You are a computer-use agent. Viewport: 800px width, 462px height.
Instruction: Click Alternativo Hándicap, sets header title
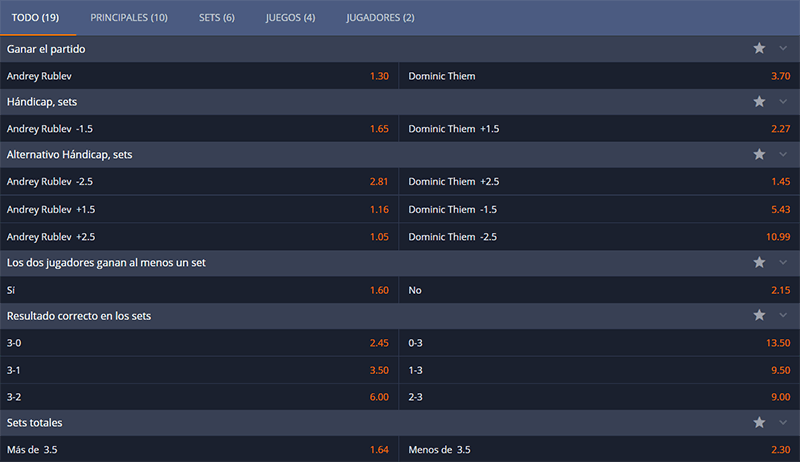69,155
